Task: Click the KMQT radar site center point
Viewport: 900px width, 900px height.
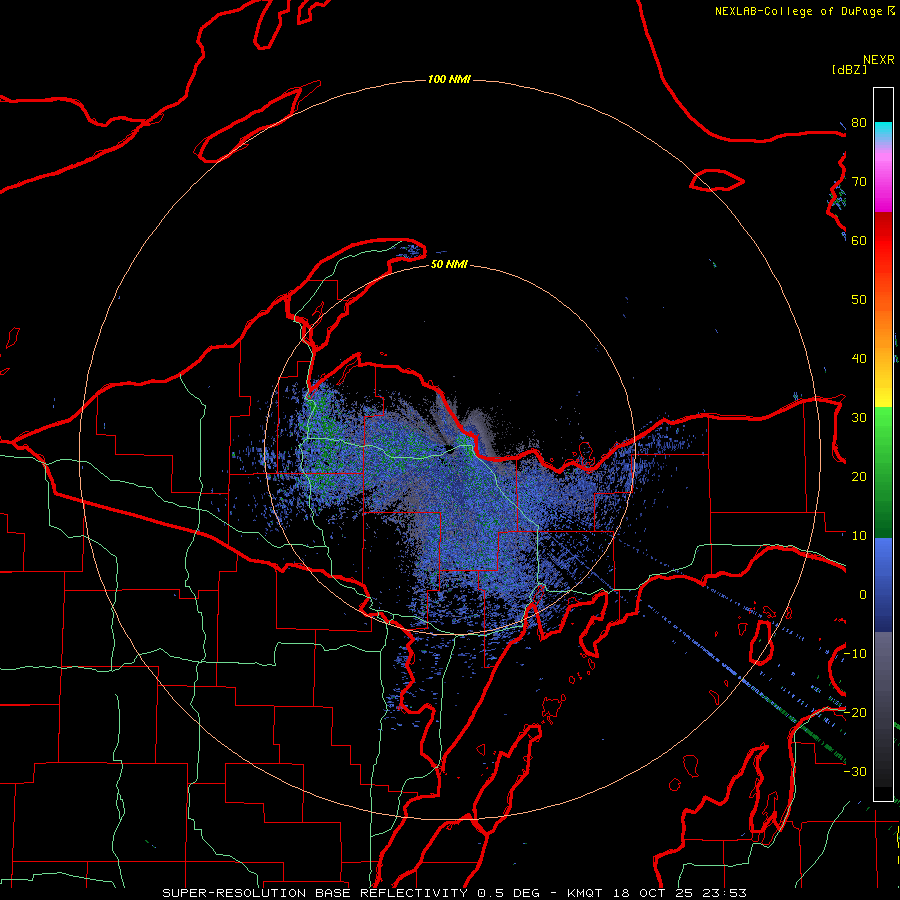Action: click(449, 449)
